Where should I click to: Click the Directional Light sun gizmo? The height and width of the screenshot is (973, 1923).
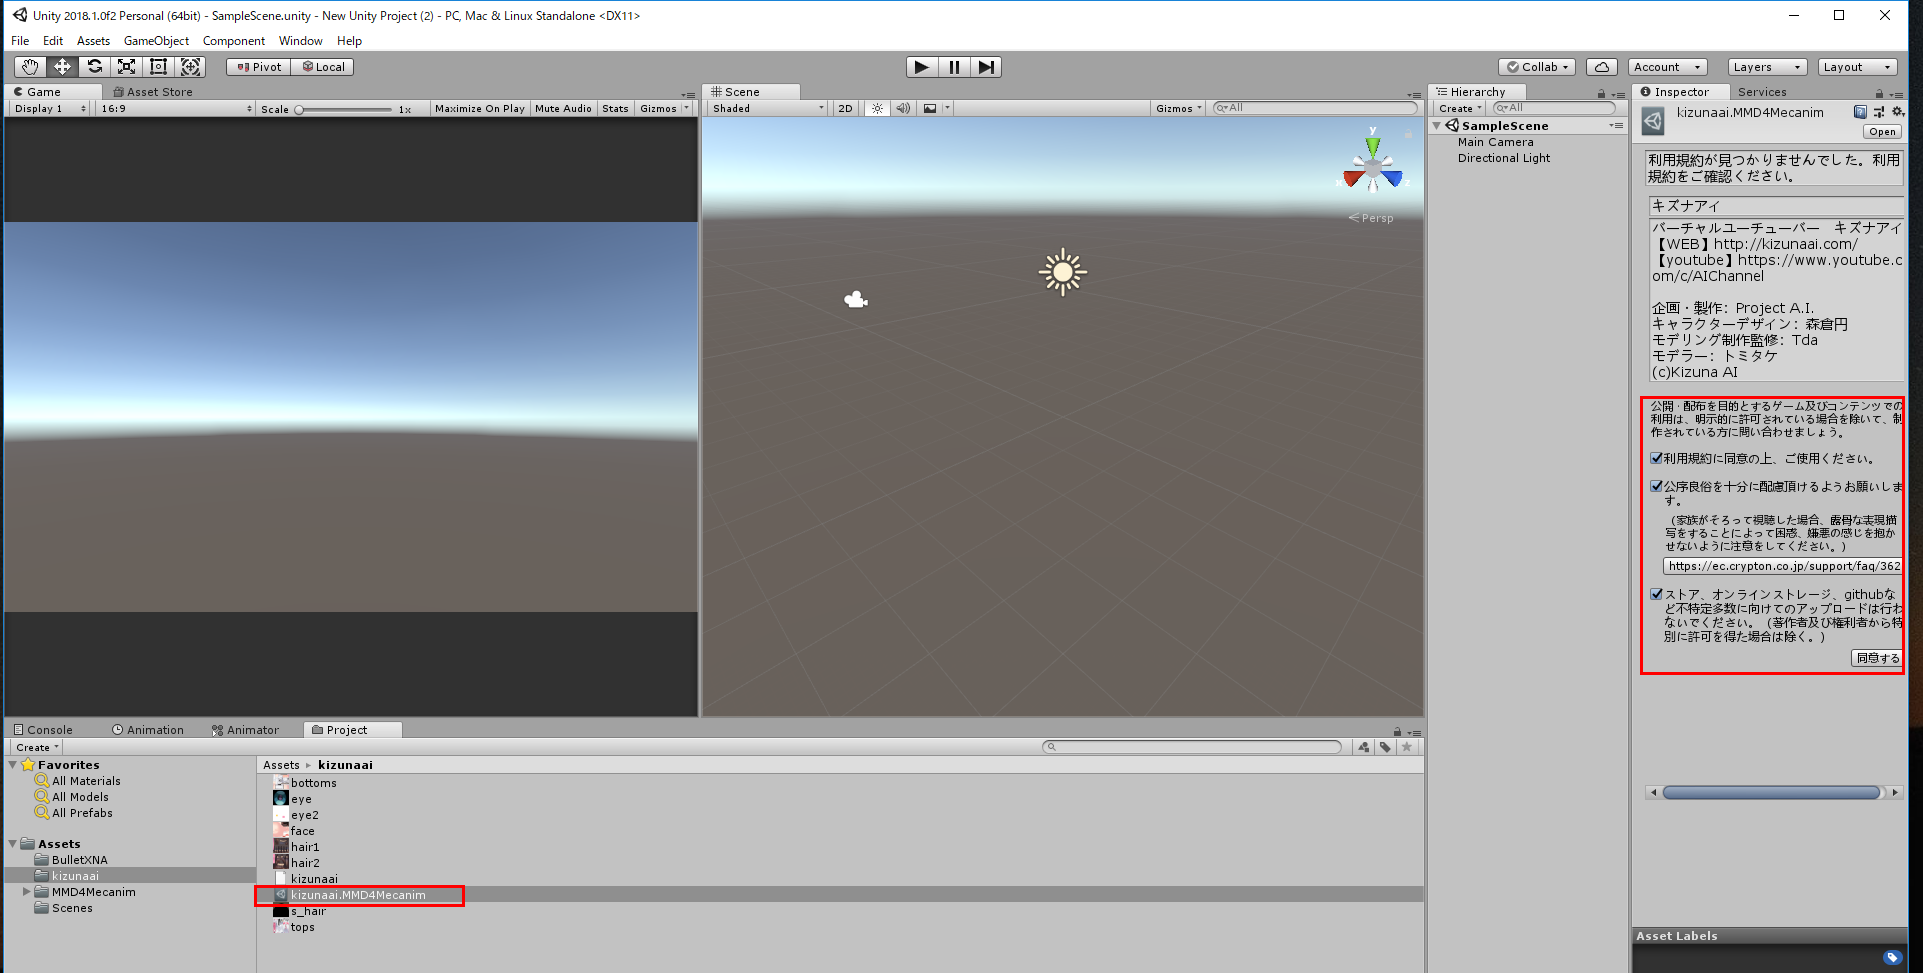(x=1062, y=272)
